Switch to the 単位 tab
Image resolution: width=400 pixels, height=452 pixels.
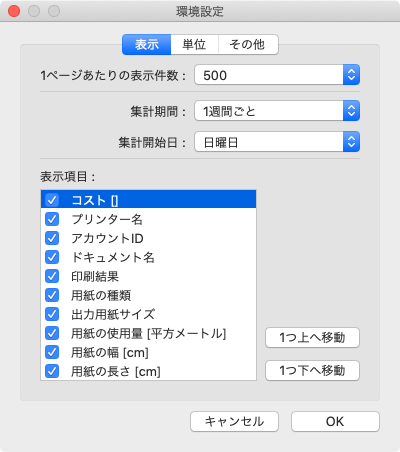point(194,44)
